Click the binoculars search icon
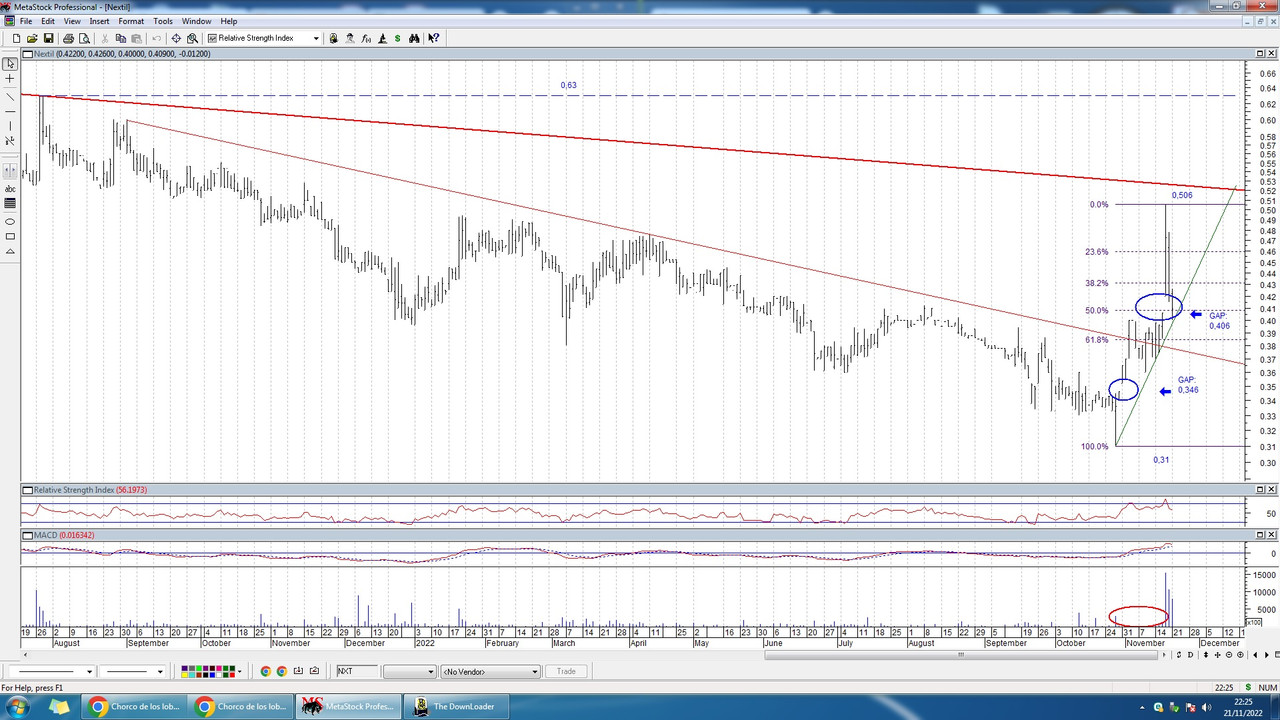 [x=414, y=38]
